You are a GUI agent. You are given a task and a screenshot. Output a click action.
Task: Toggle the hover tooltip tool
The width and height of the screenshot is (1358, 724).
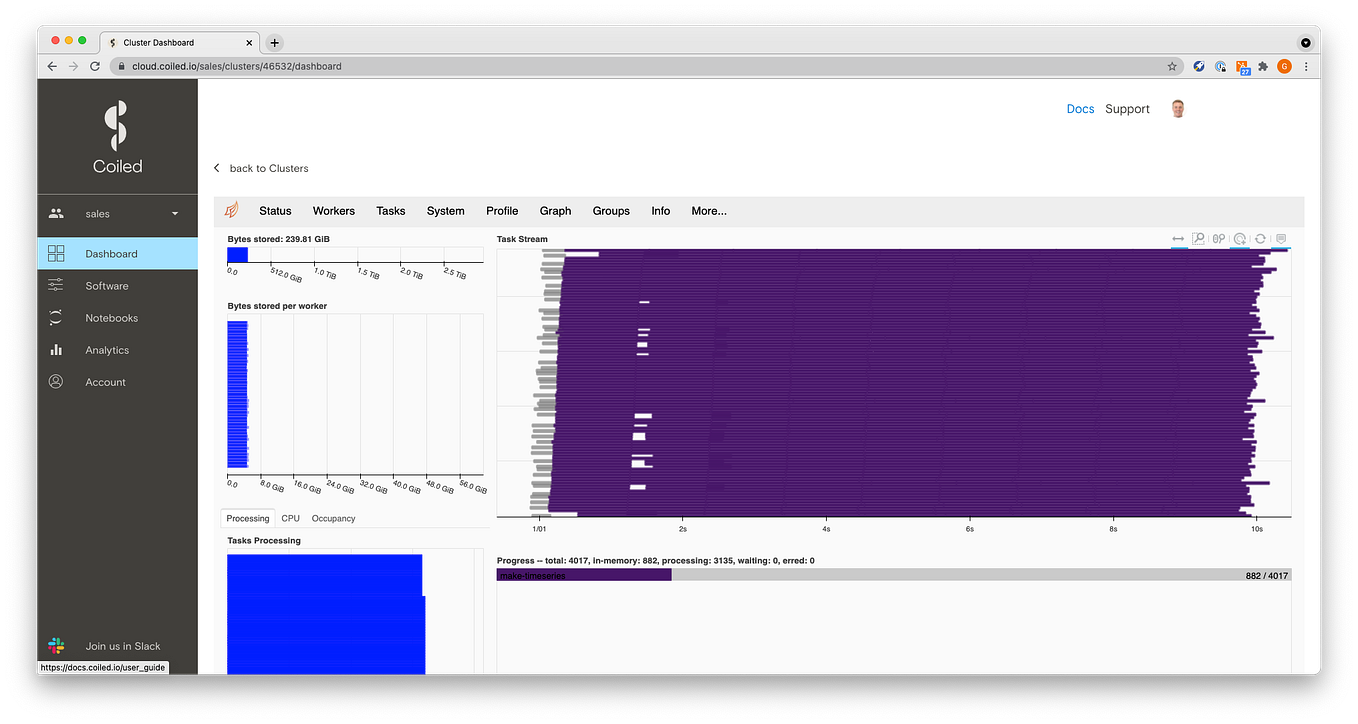pyautogui.click(x=1281, y=239)
